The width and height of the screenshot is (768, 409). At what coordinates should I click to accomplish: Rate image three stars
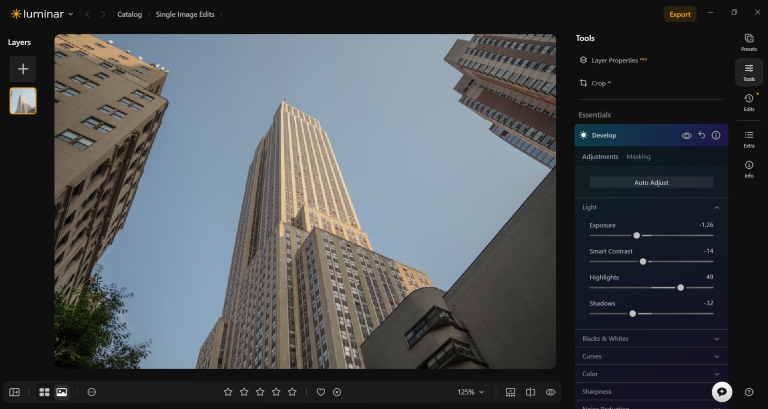(x=260, y=392)
